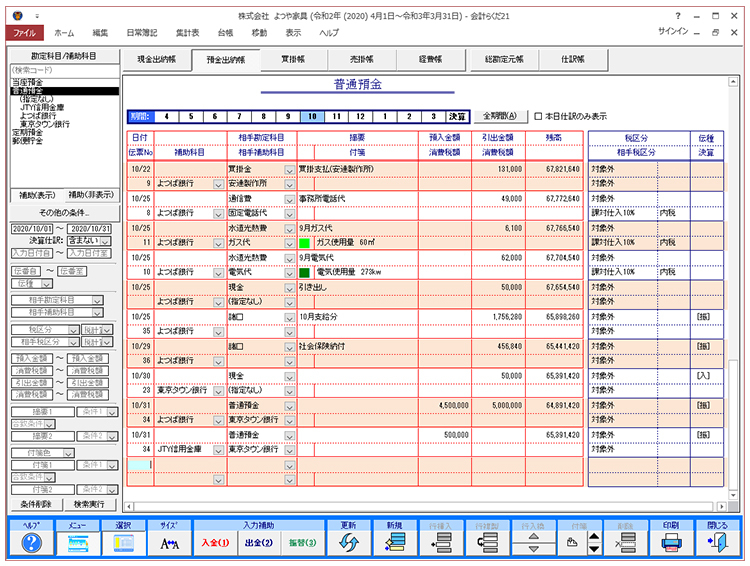
Task: Click 条件削除 button
Action: [36, 504]
